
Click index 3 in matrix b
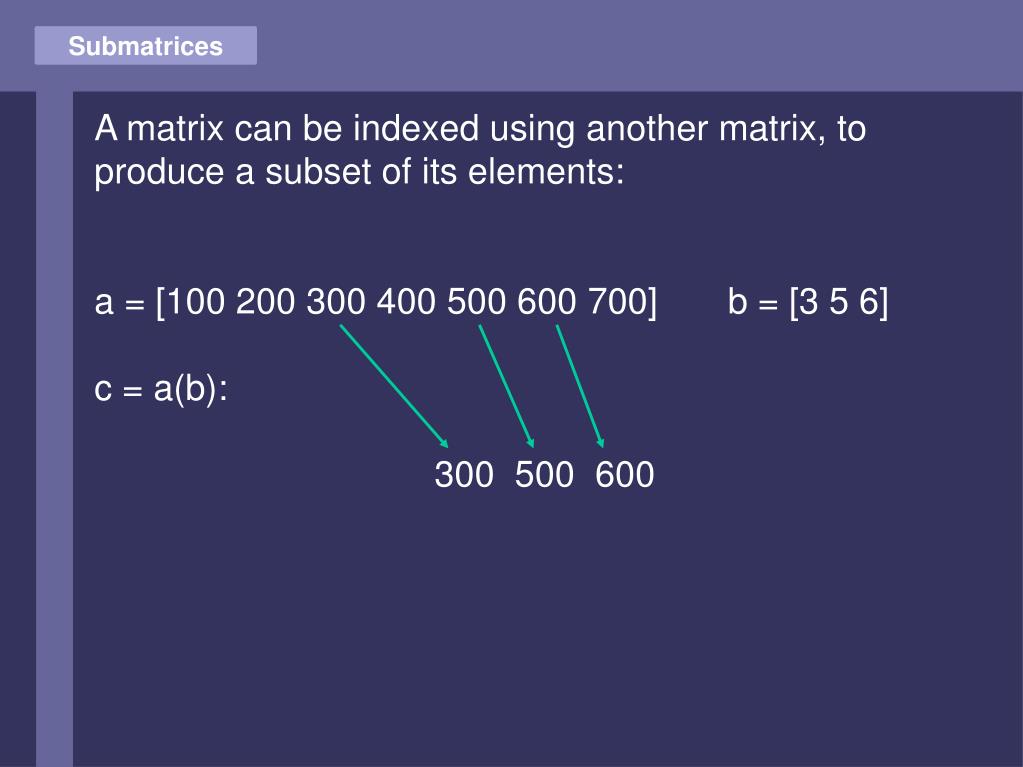pyautogui.click(x=809, y=302)
